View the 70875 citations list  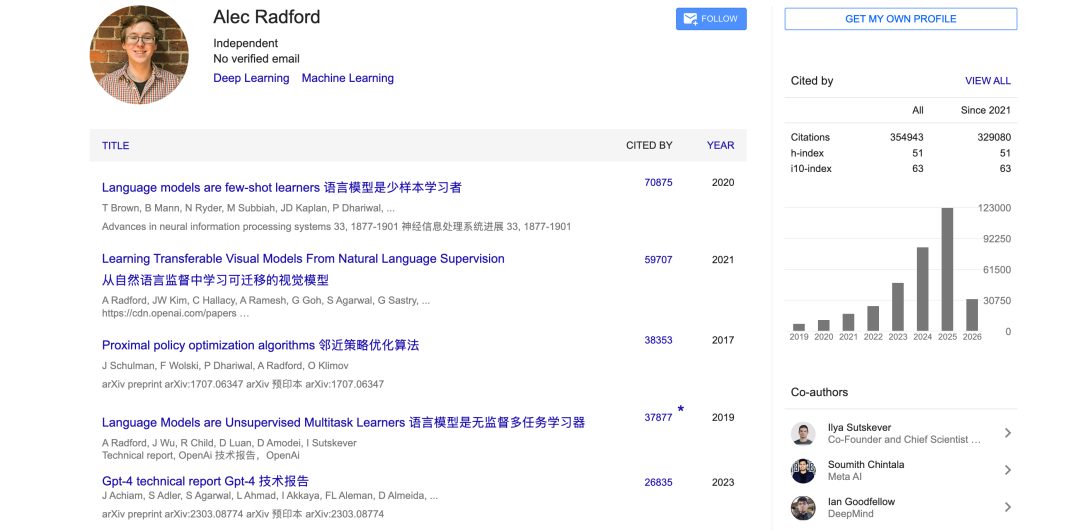(x=658, y=182)
